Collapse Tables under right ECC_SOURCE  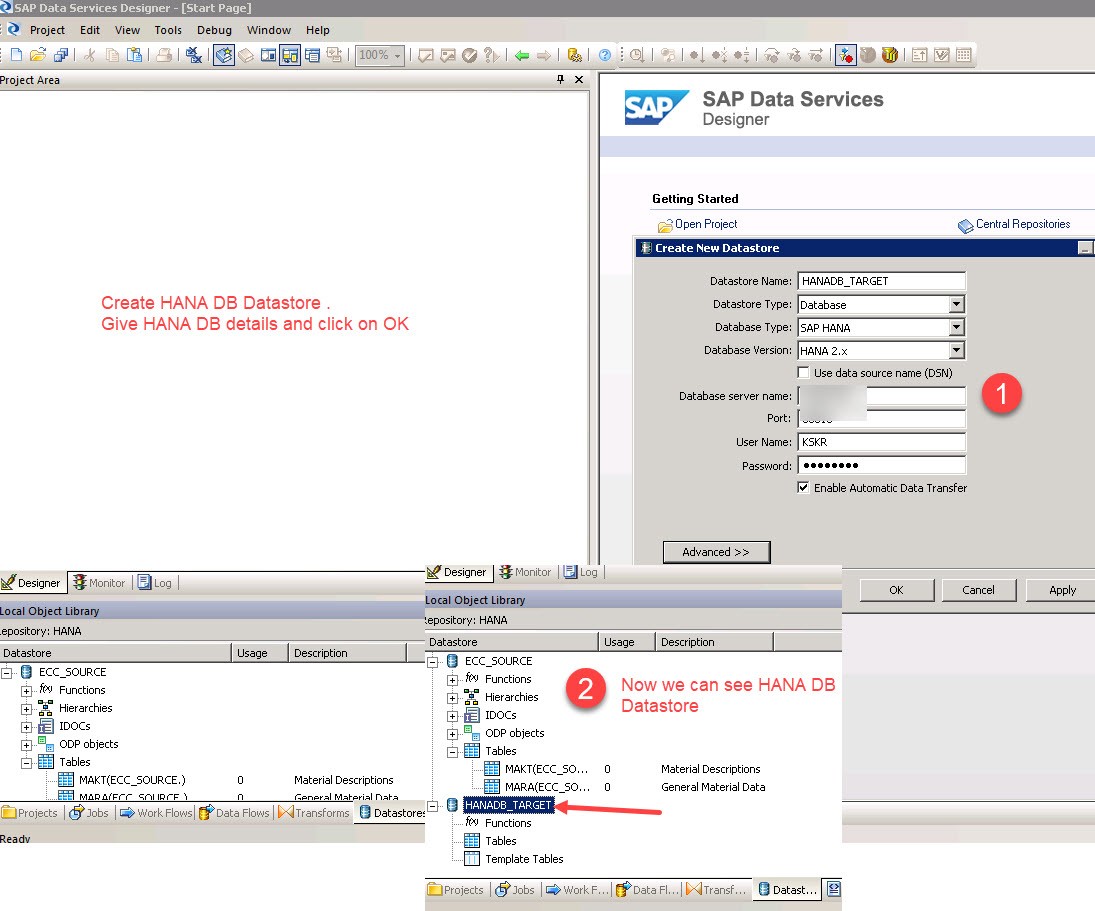[453, 752]
